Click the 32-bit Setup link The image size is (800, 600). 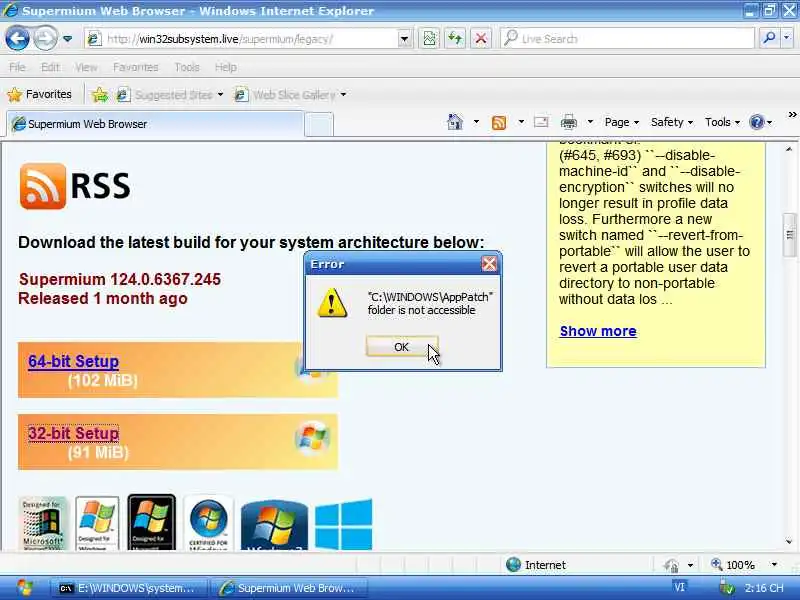pos(73,433)
